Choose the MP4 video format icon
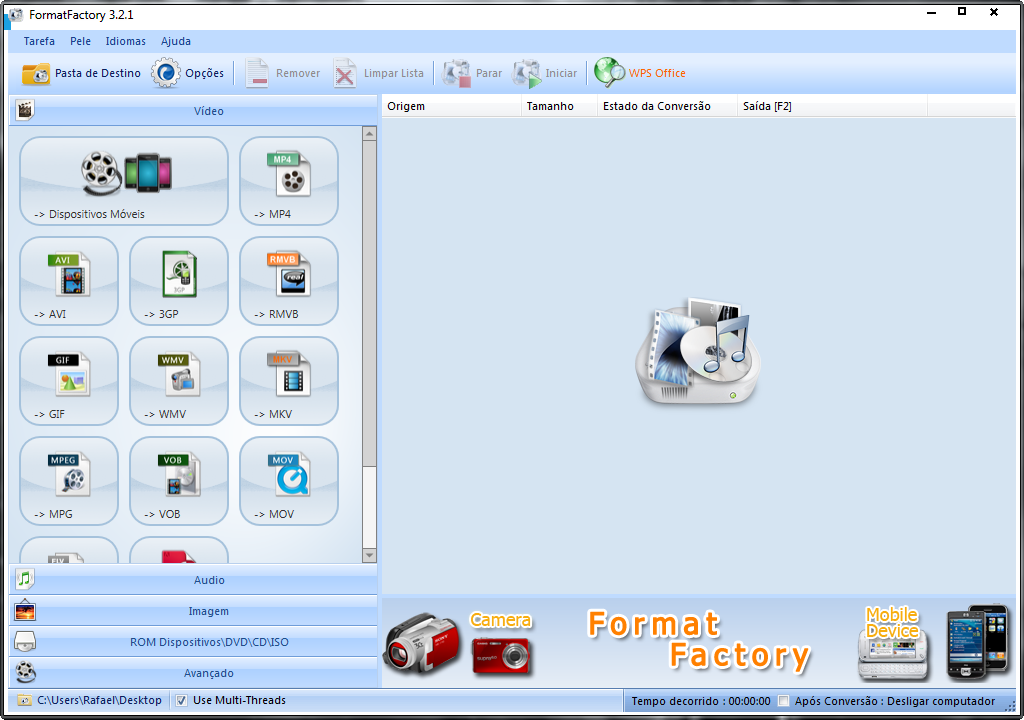The width and height of the screenshot is (1024, 720). point(289,181)
